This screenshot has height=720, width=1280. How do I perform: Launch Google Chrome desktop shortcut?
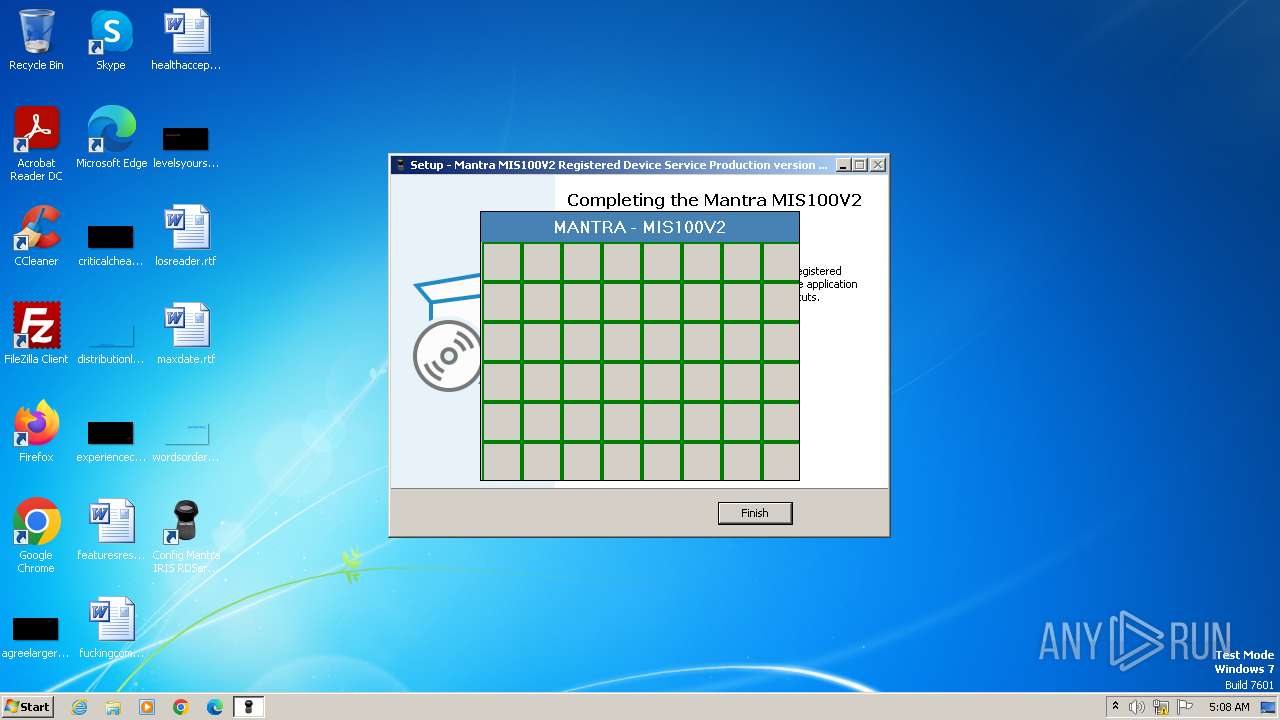(x=36, y=536)
